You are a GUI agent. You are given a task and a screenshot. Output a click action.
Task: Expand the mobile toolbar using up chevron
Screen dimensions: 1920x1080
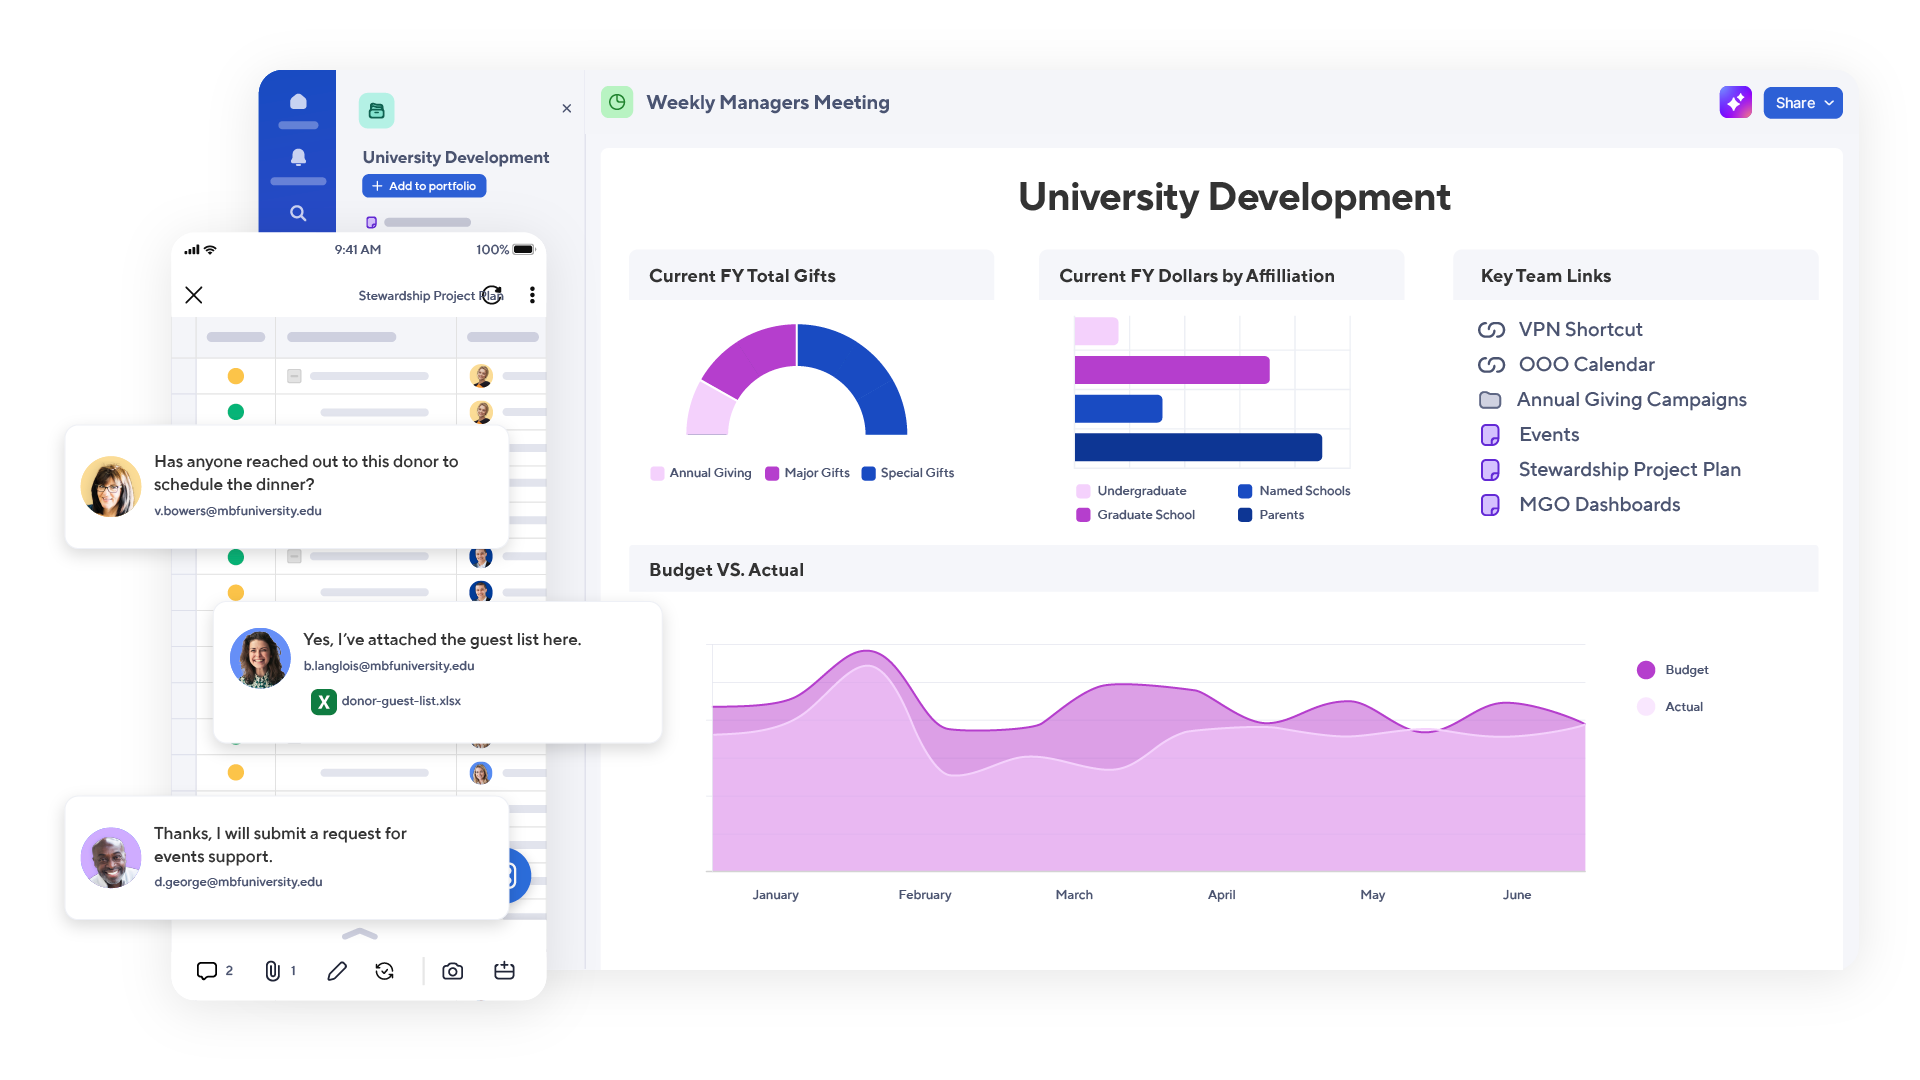point(359,934)
